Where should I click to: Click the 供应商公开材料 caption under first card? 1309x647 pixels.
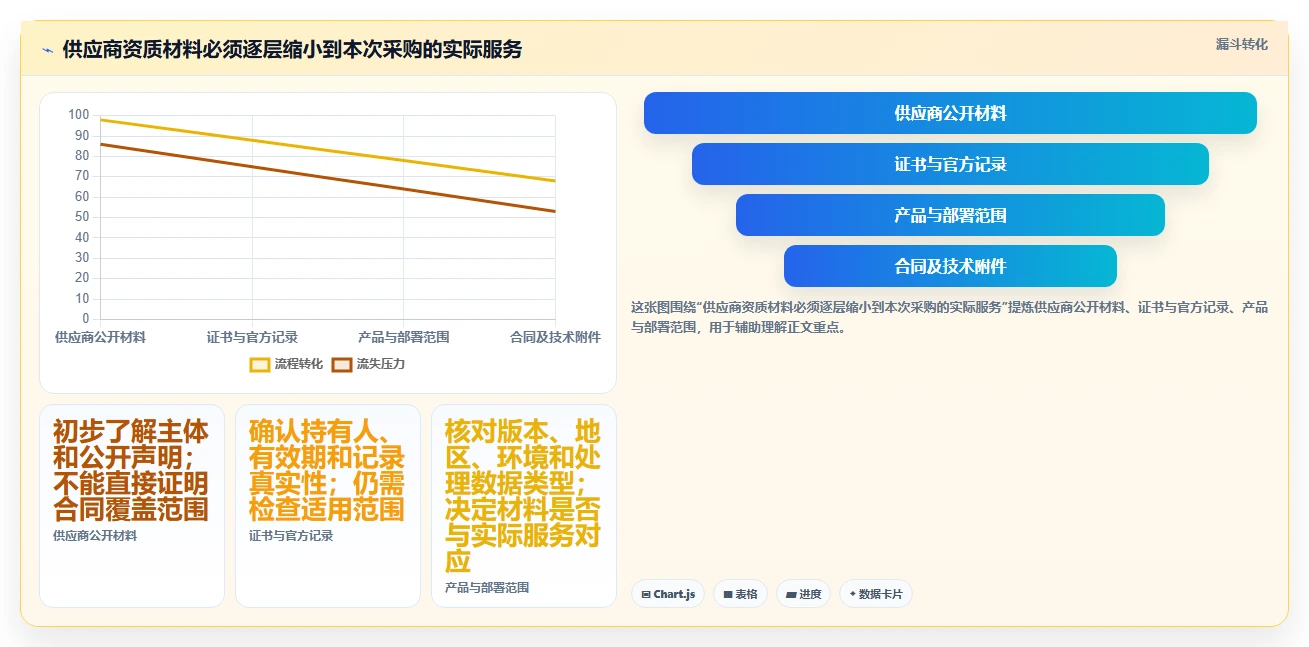coord(95,536)
